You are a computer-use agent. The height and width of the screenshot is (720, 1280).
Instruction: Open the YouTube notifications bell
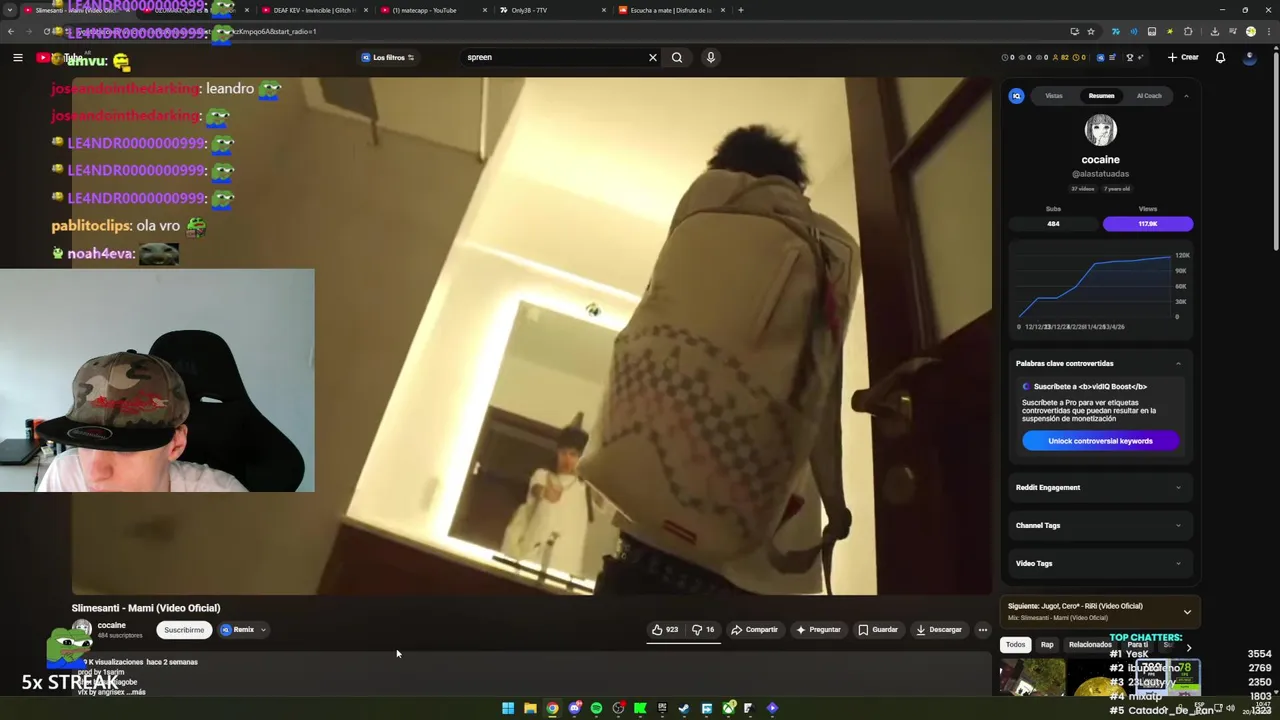pos(1220,57)
